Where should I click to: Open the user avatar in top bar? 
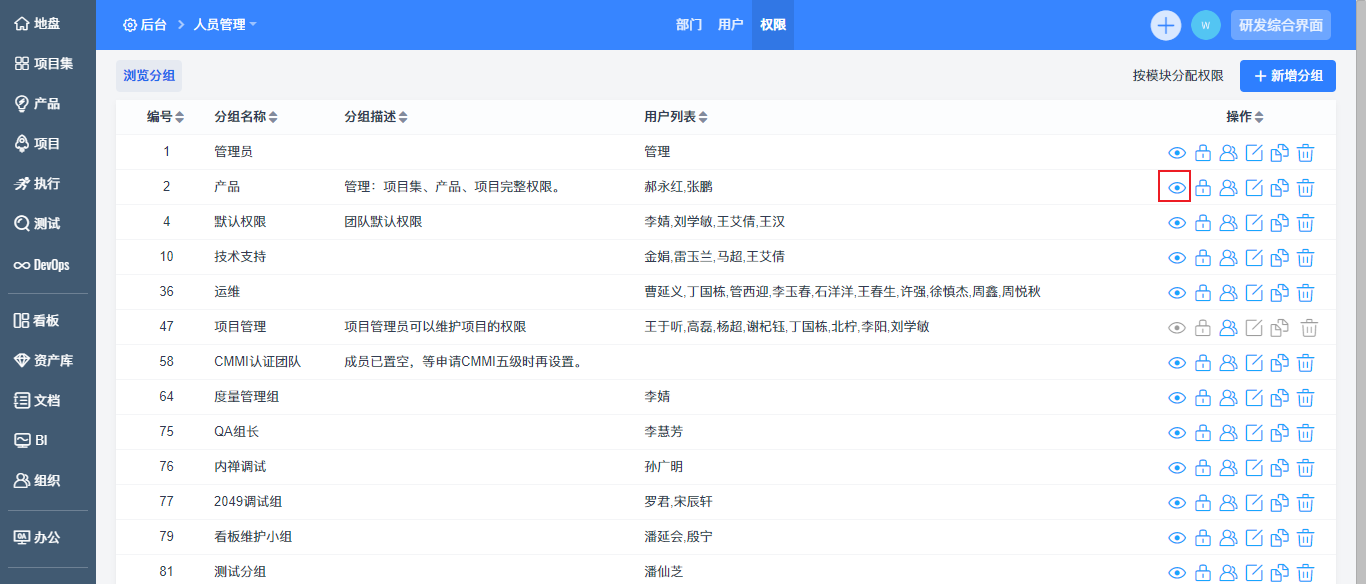1206,25
